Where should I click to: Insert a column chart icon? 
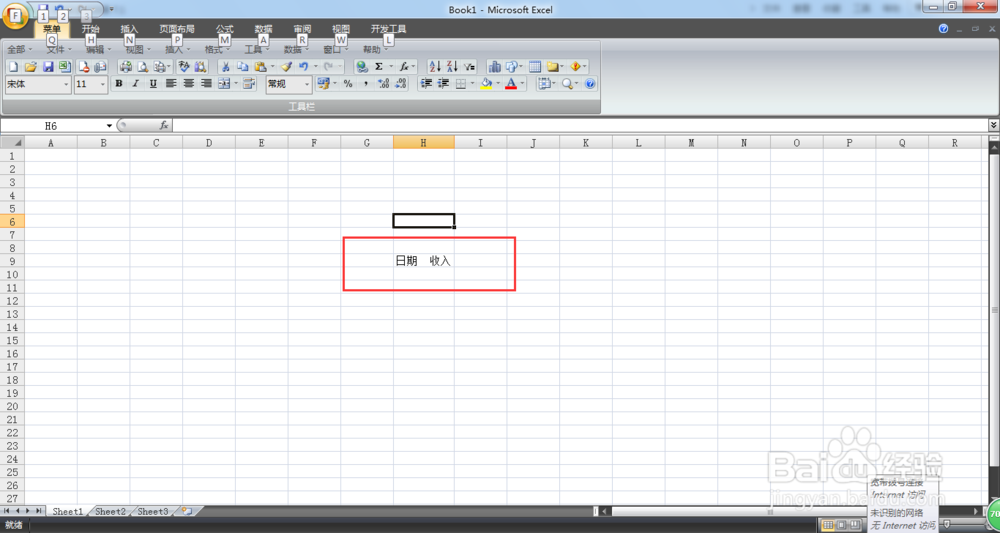point(494,67)
